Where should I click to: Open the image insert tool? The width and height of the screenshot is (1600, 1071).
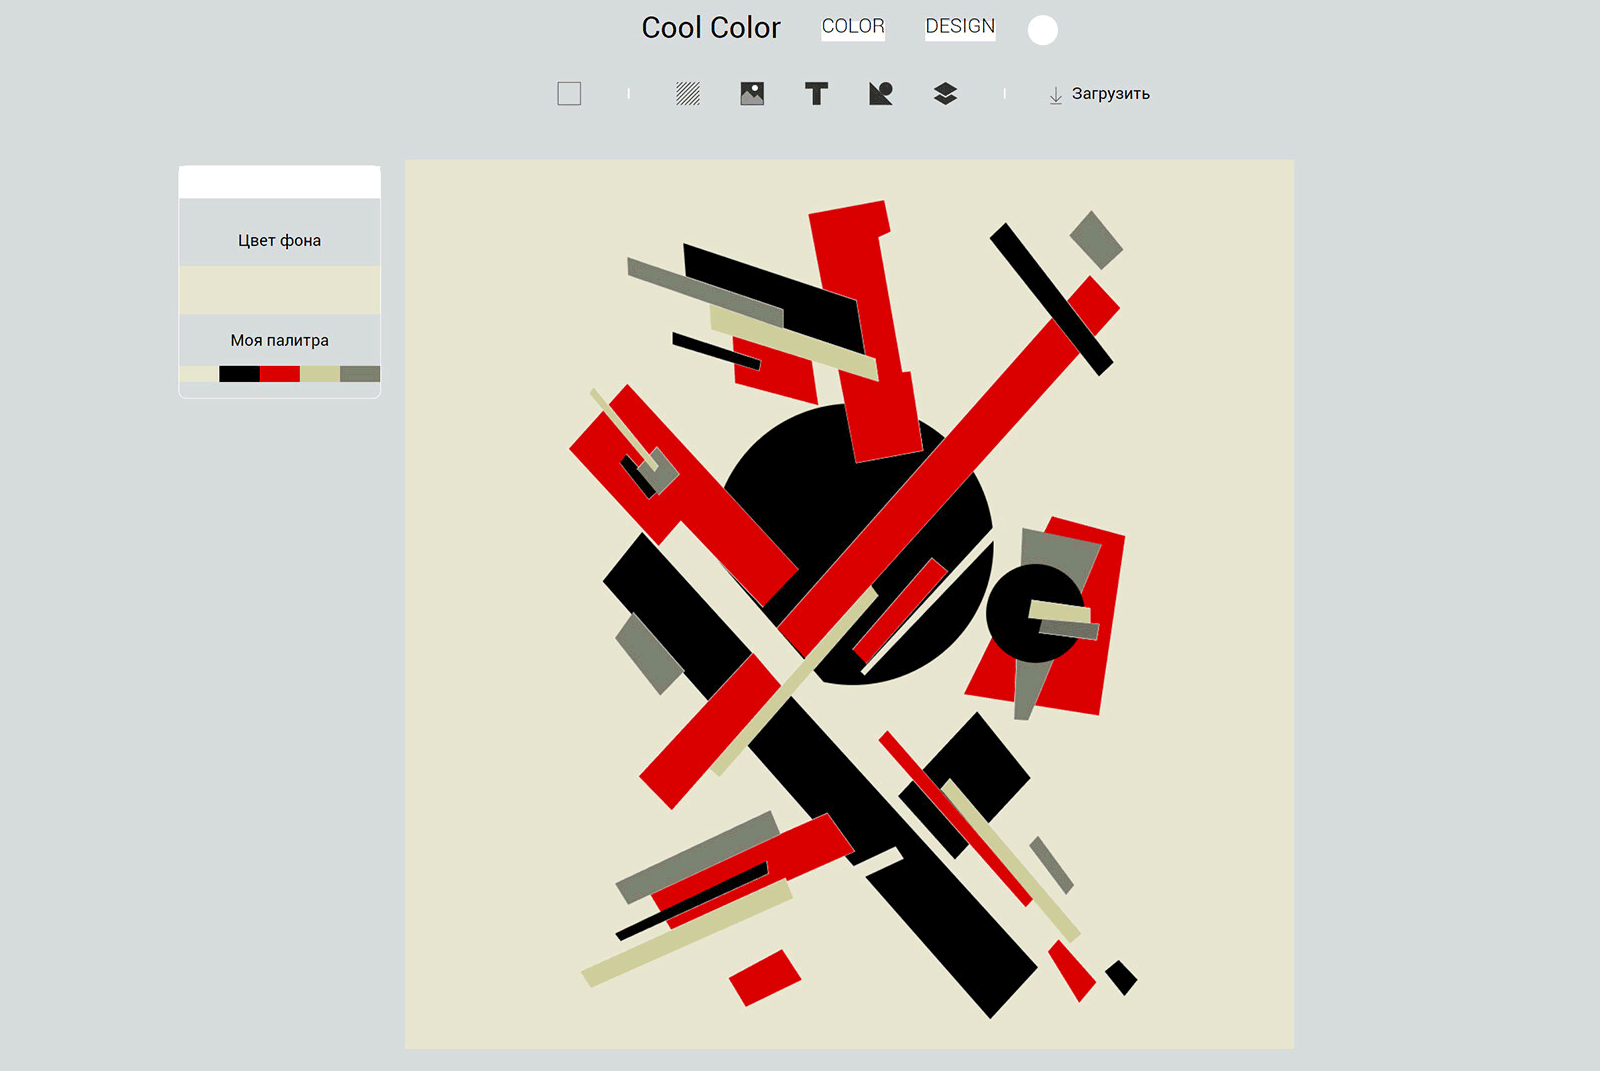tap(752, 94)
